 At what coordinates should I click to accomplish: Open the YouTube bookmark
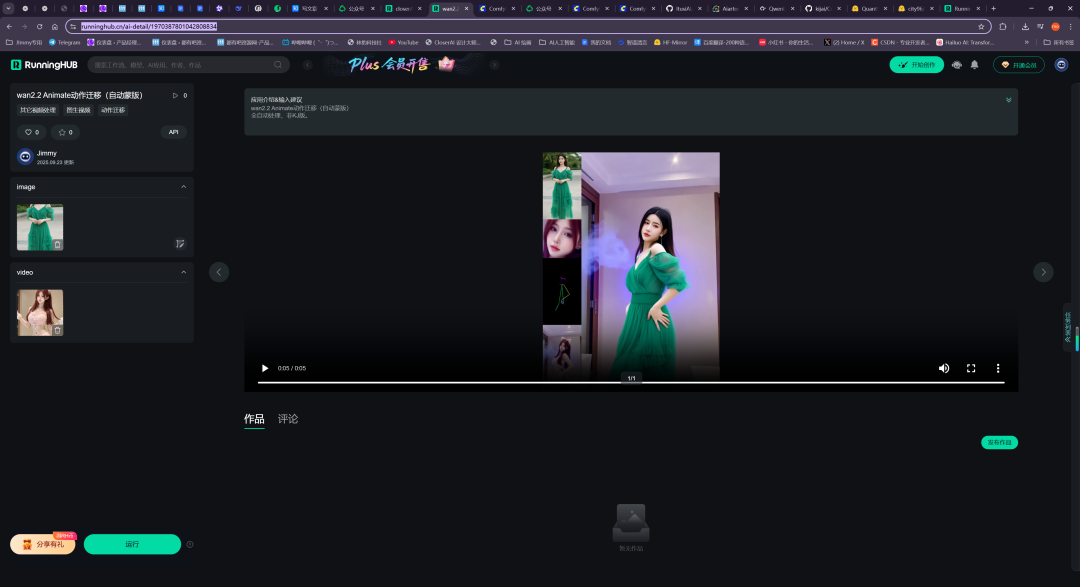403,42
